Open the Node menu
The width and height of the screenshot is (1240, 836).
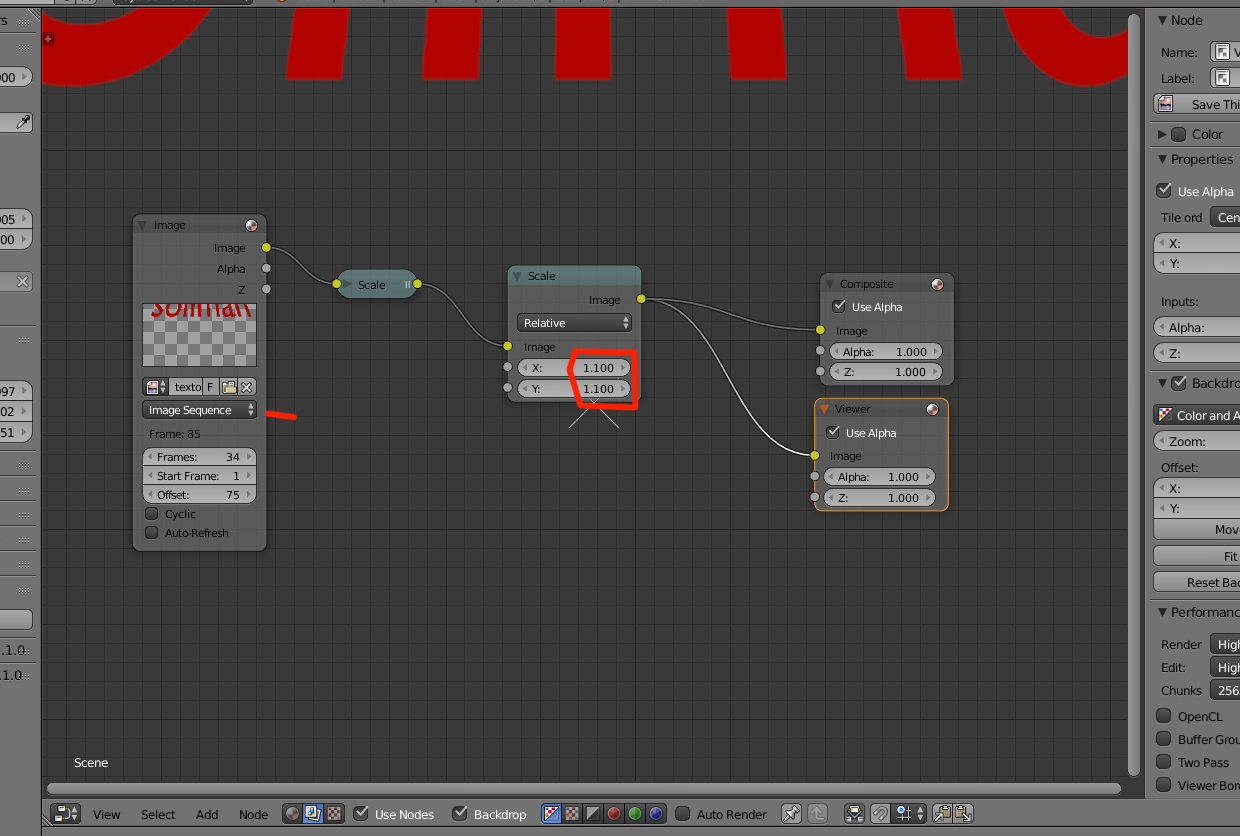[x=253, y=814]
